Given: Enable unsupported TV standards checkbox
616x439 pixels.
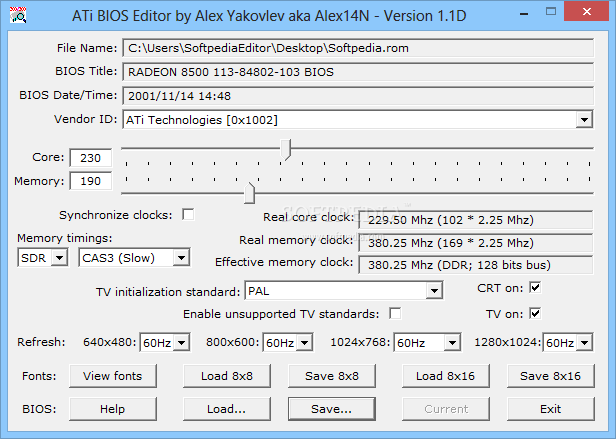Looking at the screenshot, I should click(x=395, y=314).
